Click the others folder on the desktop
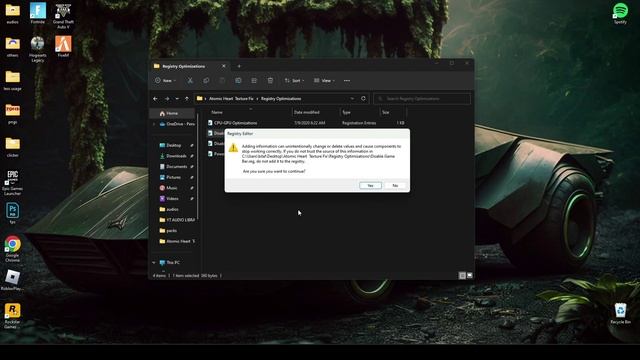640x360 pixels. 13,47
